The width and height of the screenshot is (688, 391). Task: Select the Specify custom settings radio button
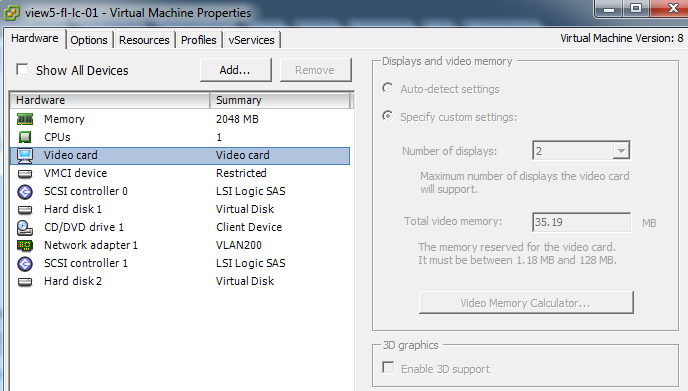tap(387, 116)
